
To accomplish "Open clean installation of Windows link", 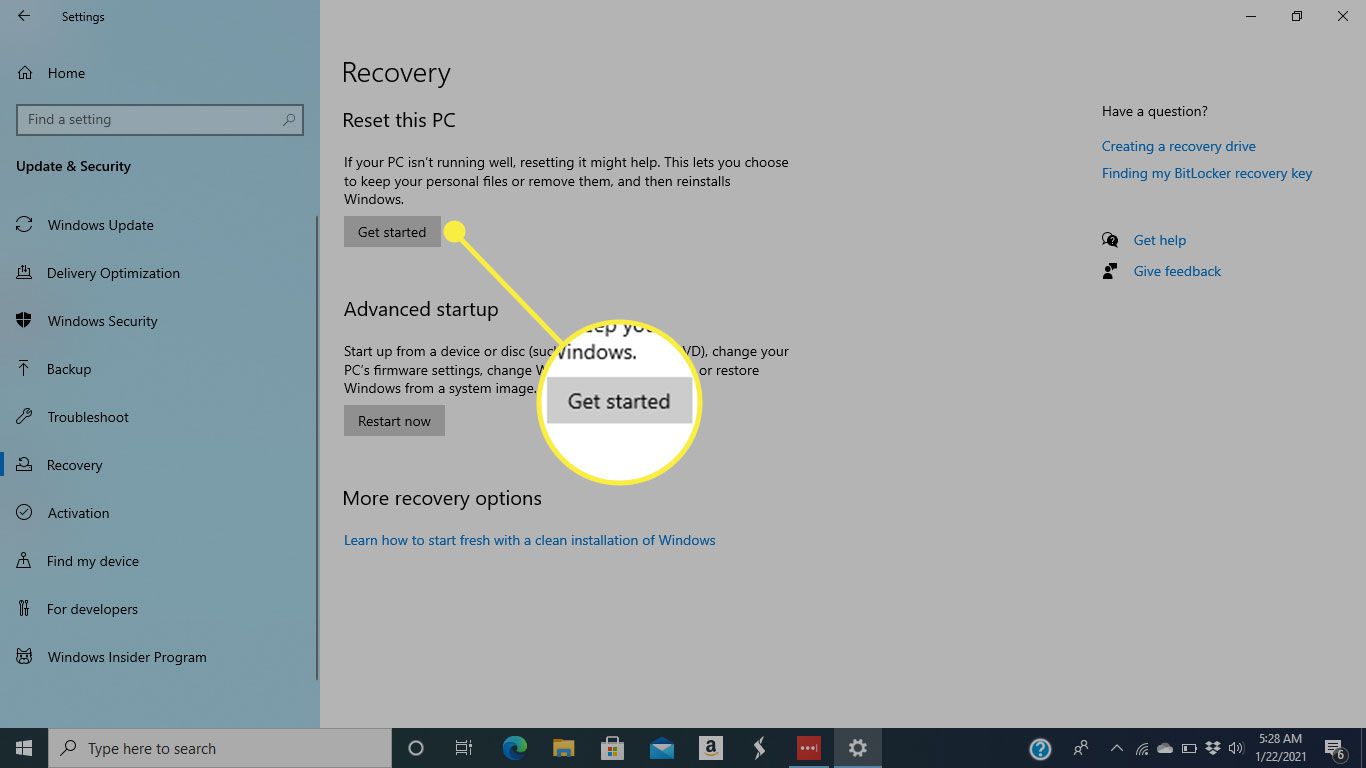I will [x=529, y=540].
